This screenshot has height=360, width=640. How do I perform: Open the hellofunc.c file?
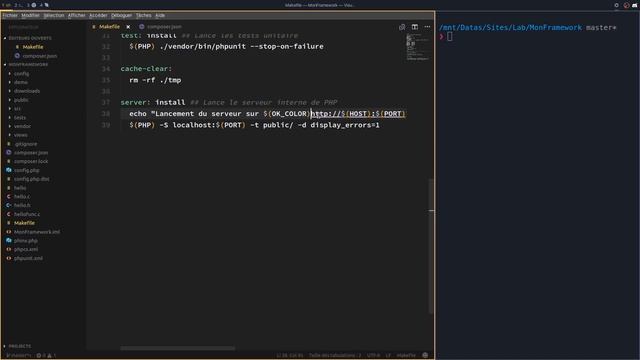coord(27,214)
